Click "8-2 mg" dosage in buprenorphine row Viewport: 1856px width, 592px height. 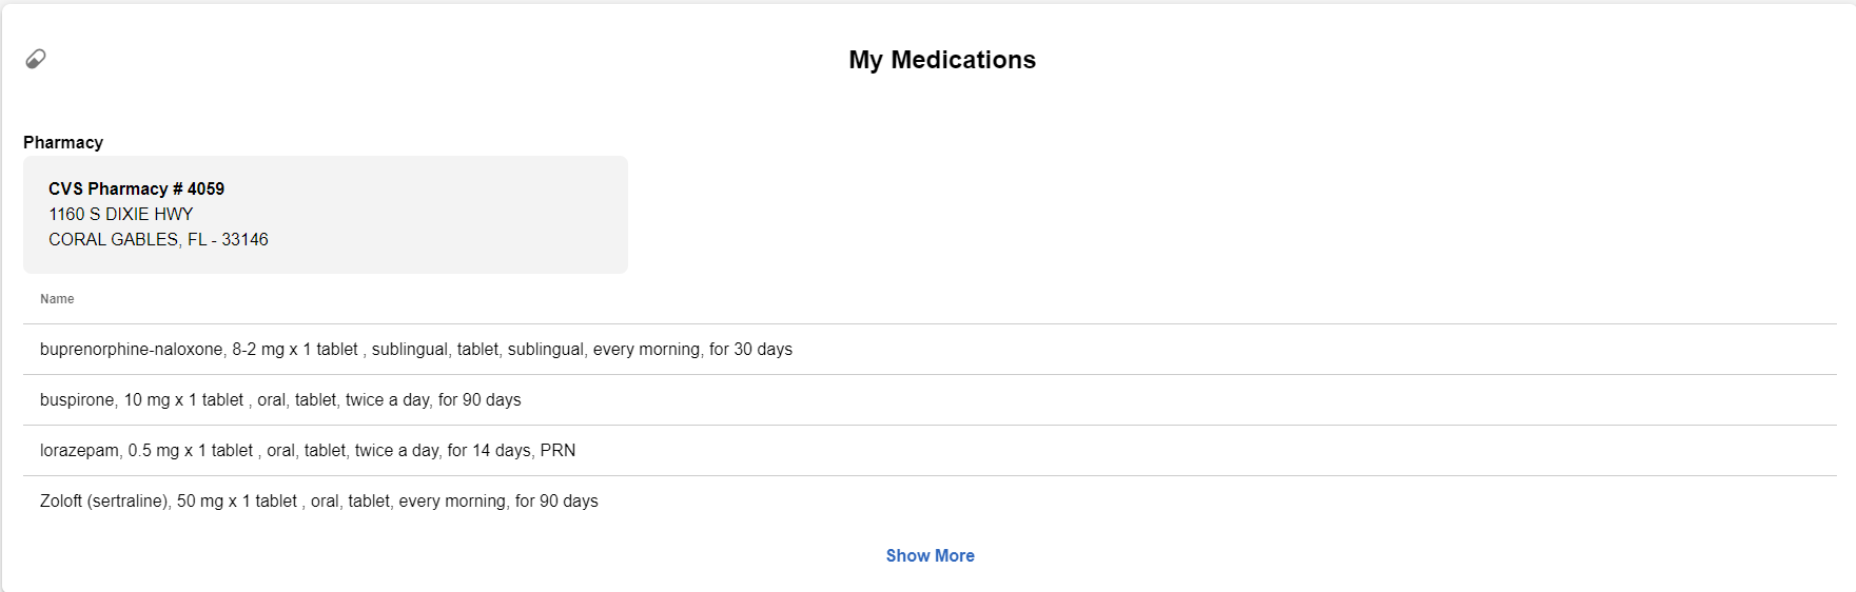pyautogui.click(x=258, y=349)
